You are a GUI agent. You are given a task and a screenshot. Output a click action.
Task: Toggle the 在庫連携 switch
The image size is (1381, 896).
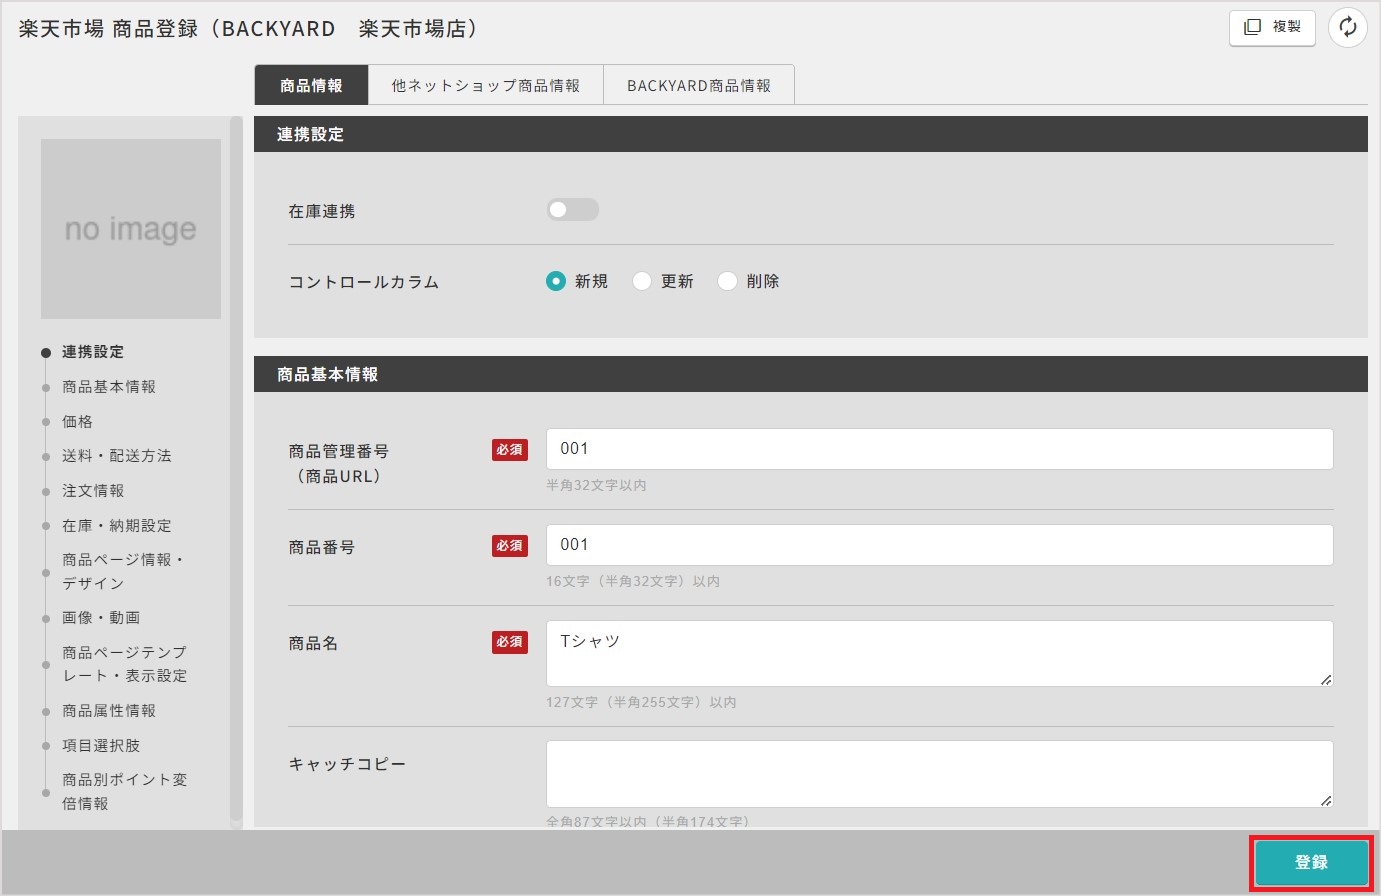click(573, 210)
